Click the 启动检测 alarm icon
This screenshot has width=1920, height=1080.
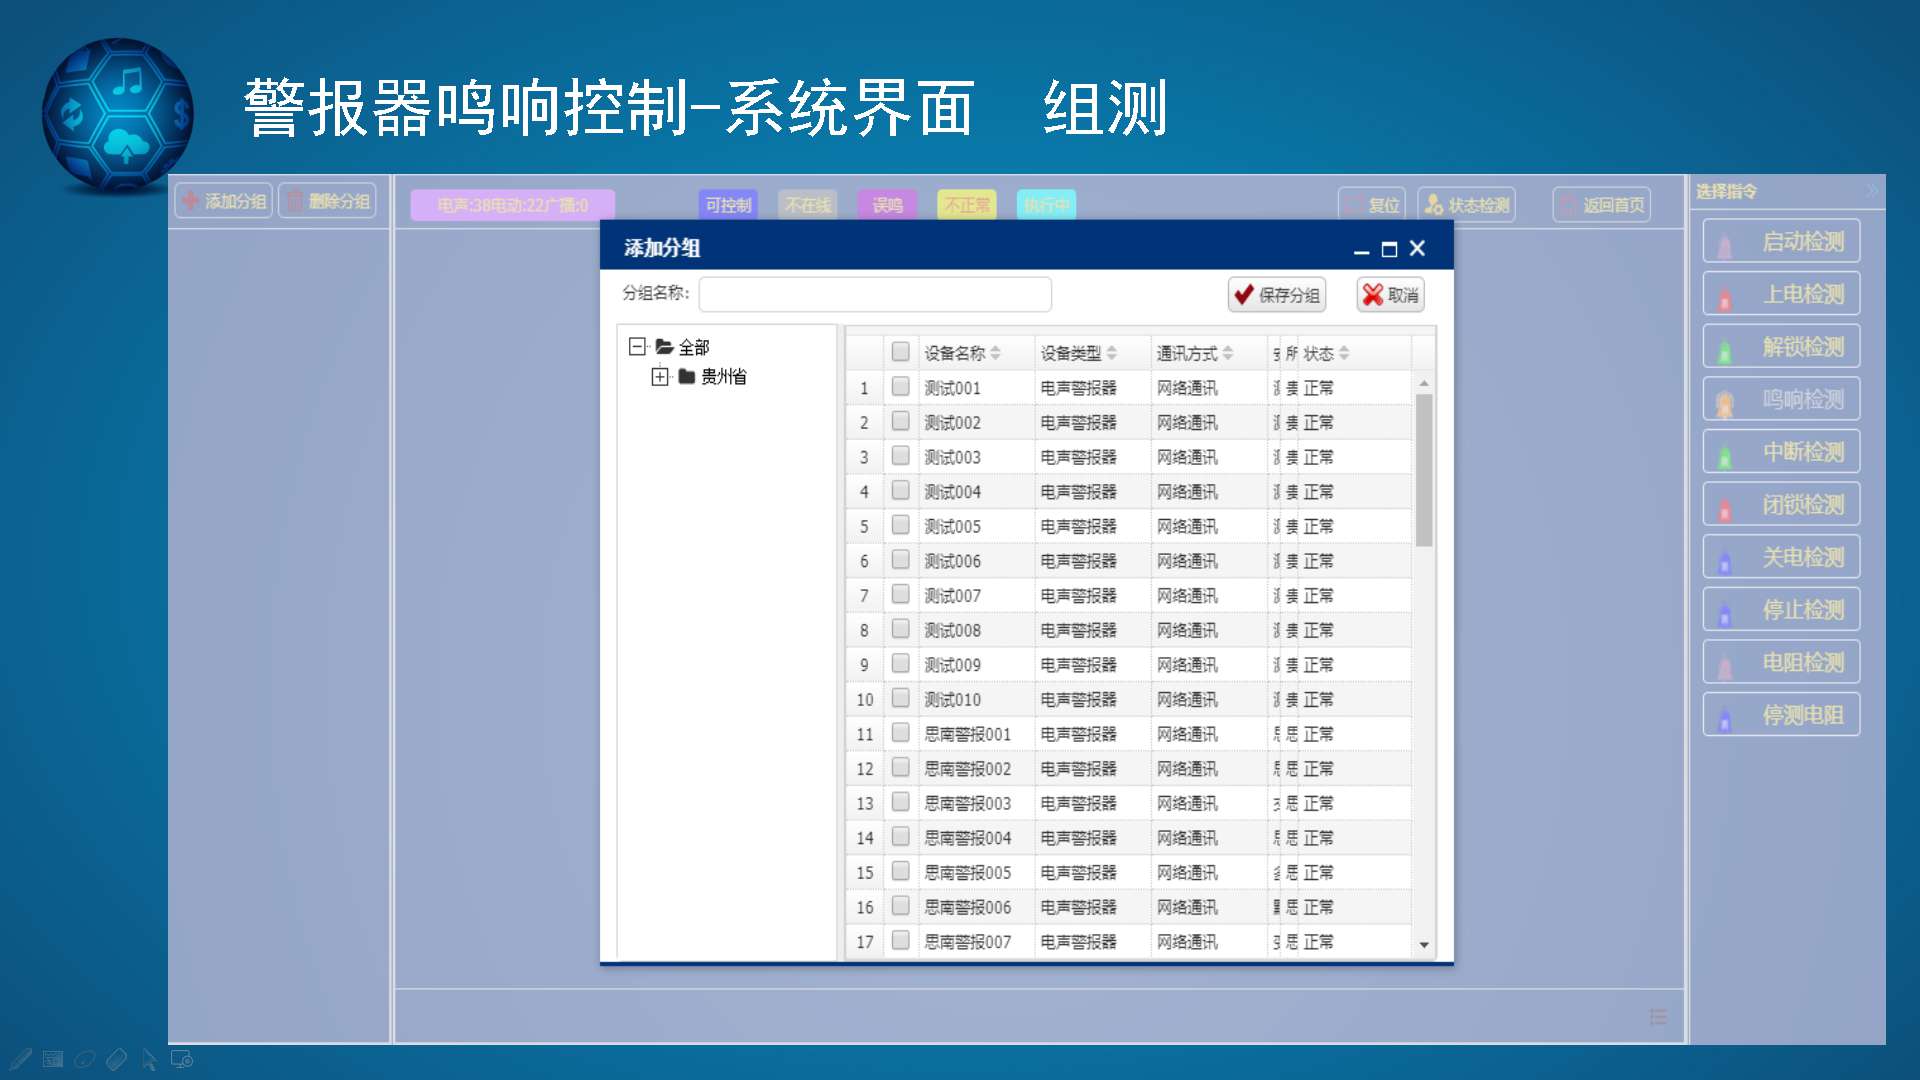click(1725, 245)
